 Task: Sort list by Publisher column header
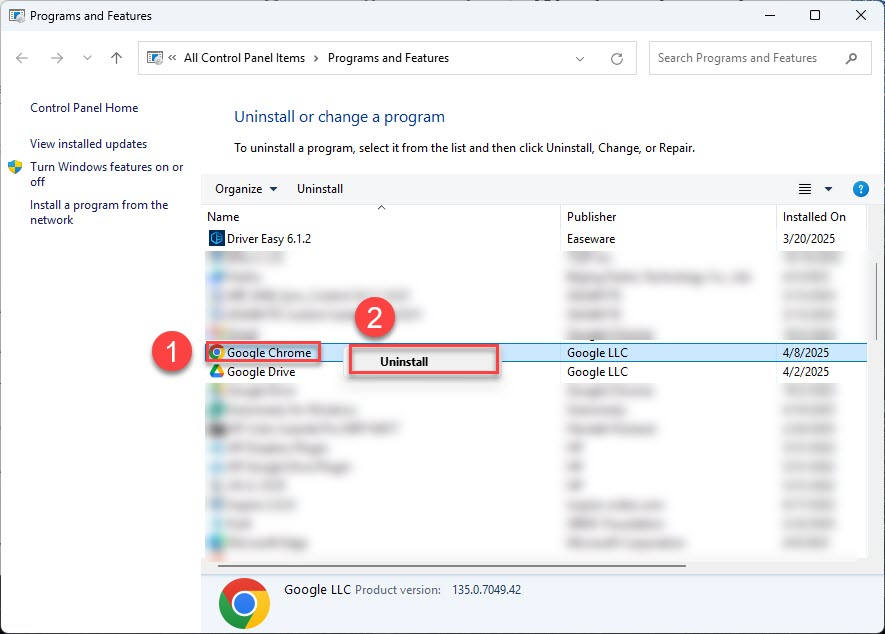click(x=592, y=216)
